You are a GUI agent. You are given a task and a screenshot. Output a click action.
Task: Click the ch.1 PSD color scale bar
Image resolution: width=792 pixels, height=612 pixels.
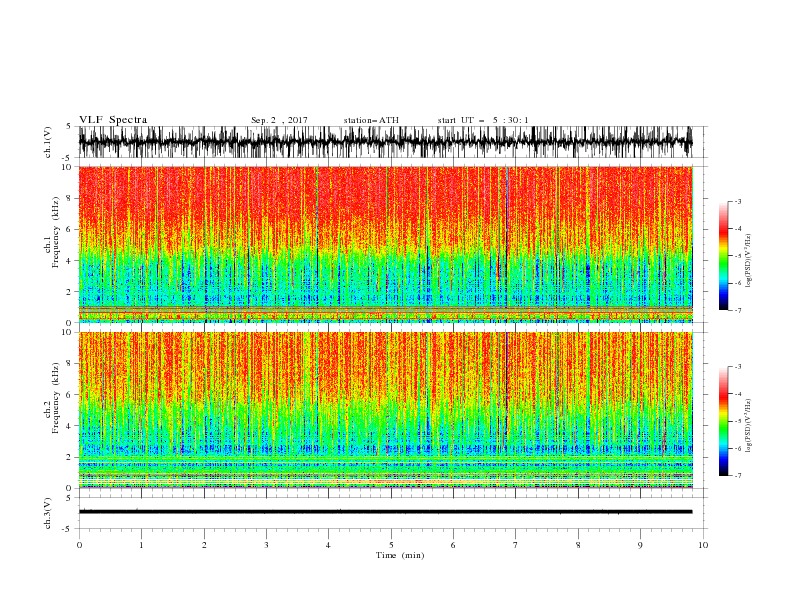pos(724,256)
